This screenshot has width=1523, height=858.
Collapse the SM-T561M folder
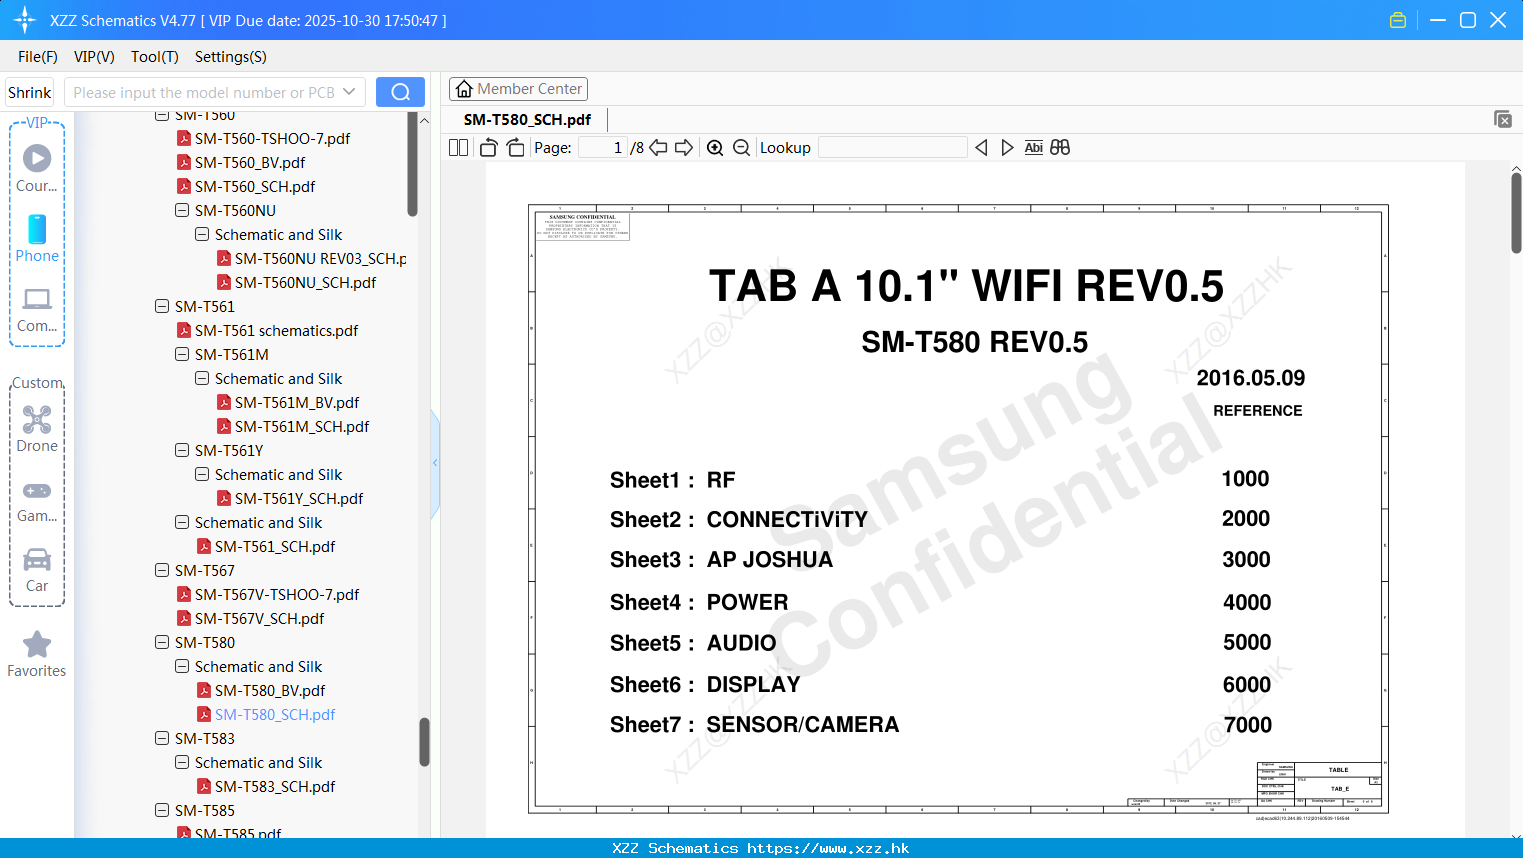(x=182, y=354)
